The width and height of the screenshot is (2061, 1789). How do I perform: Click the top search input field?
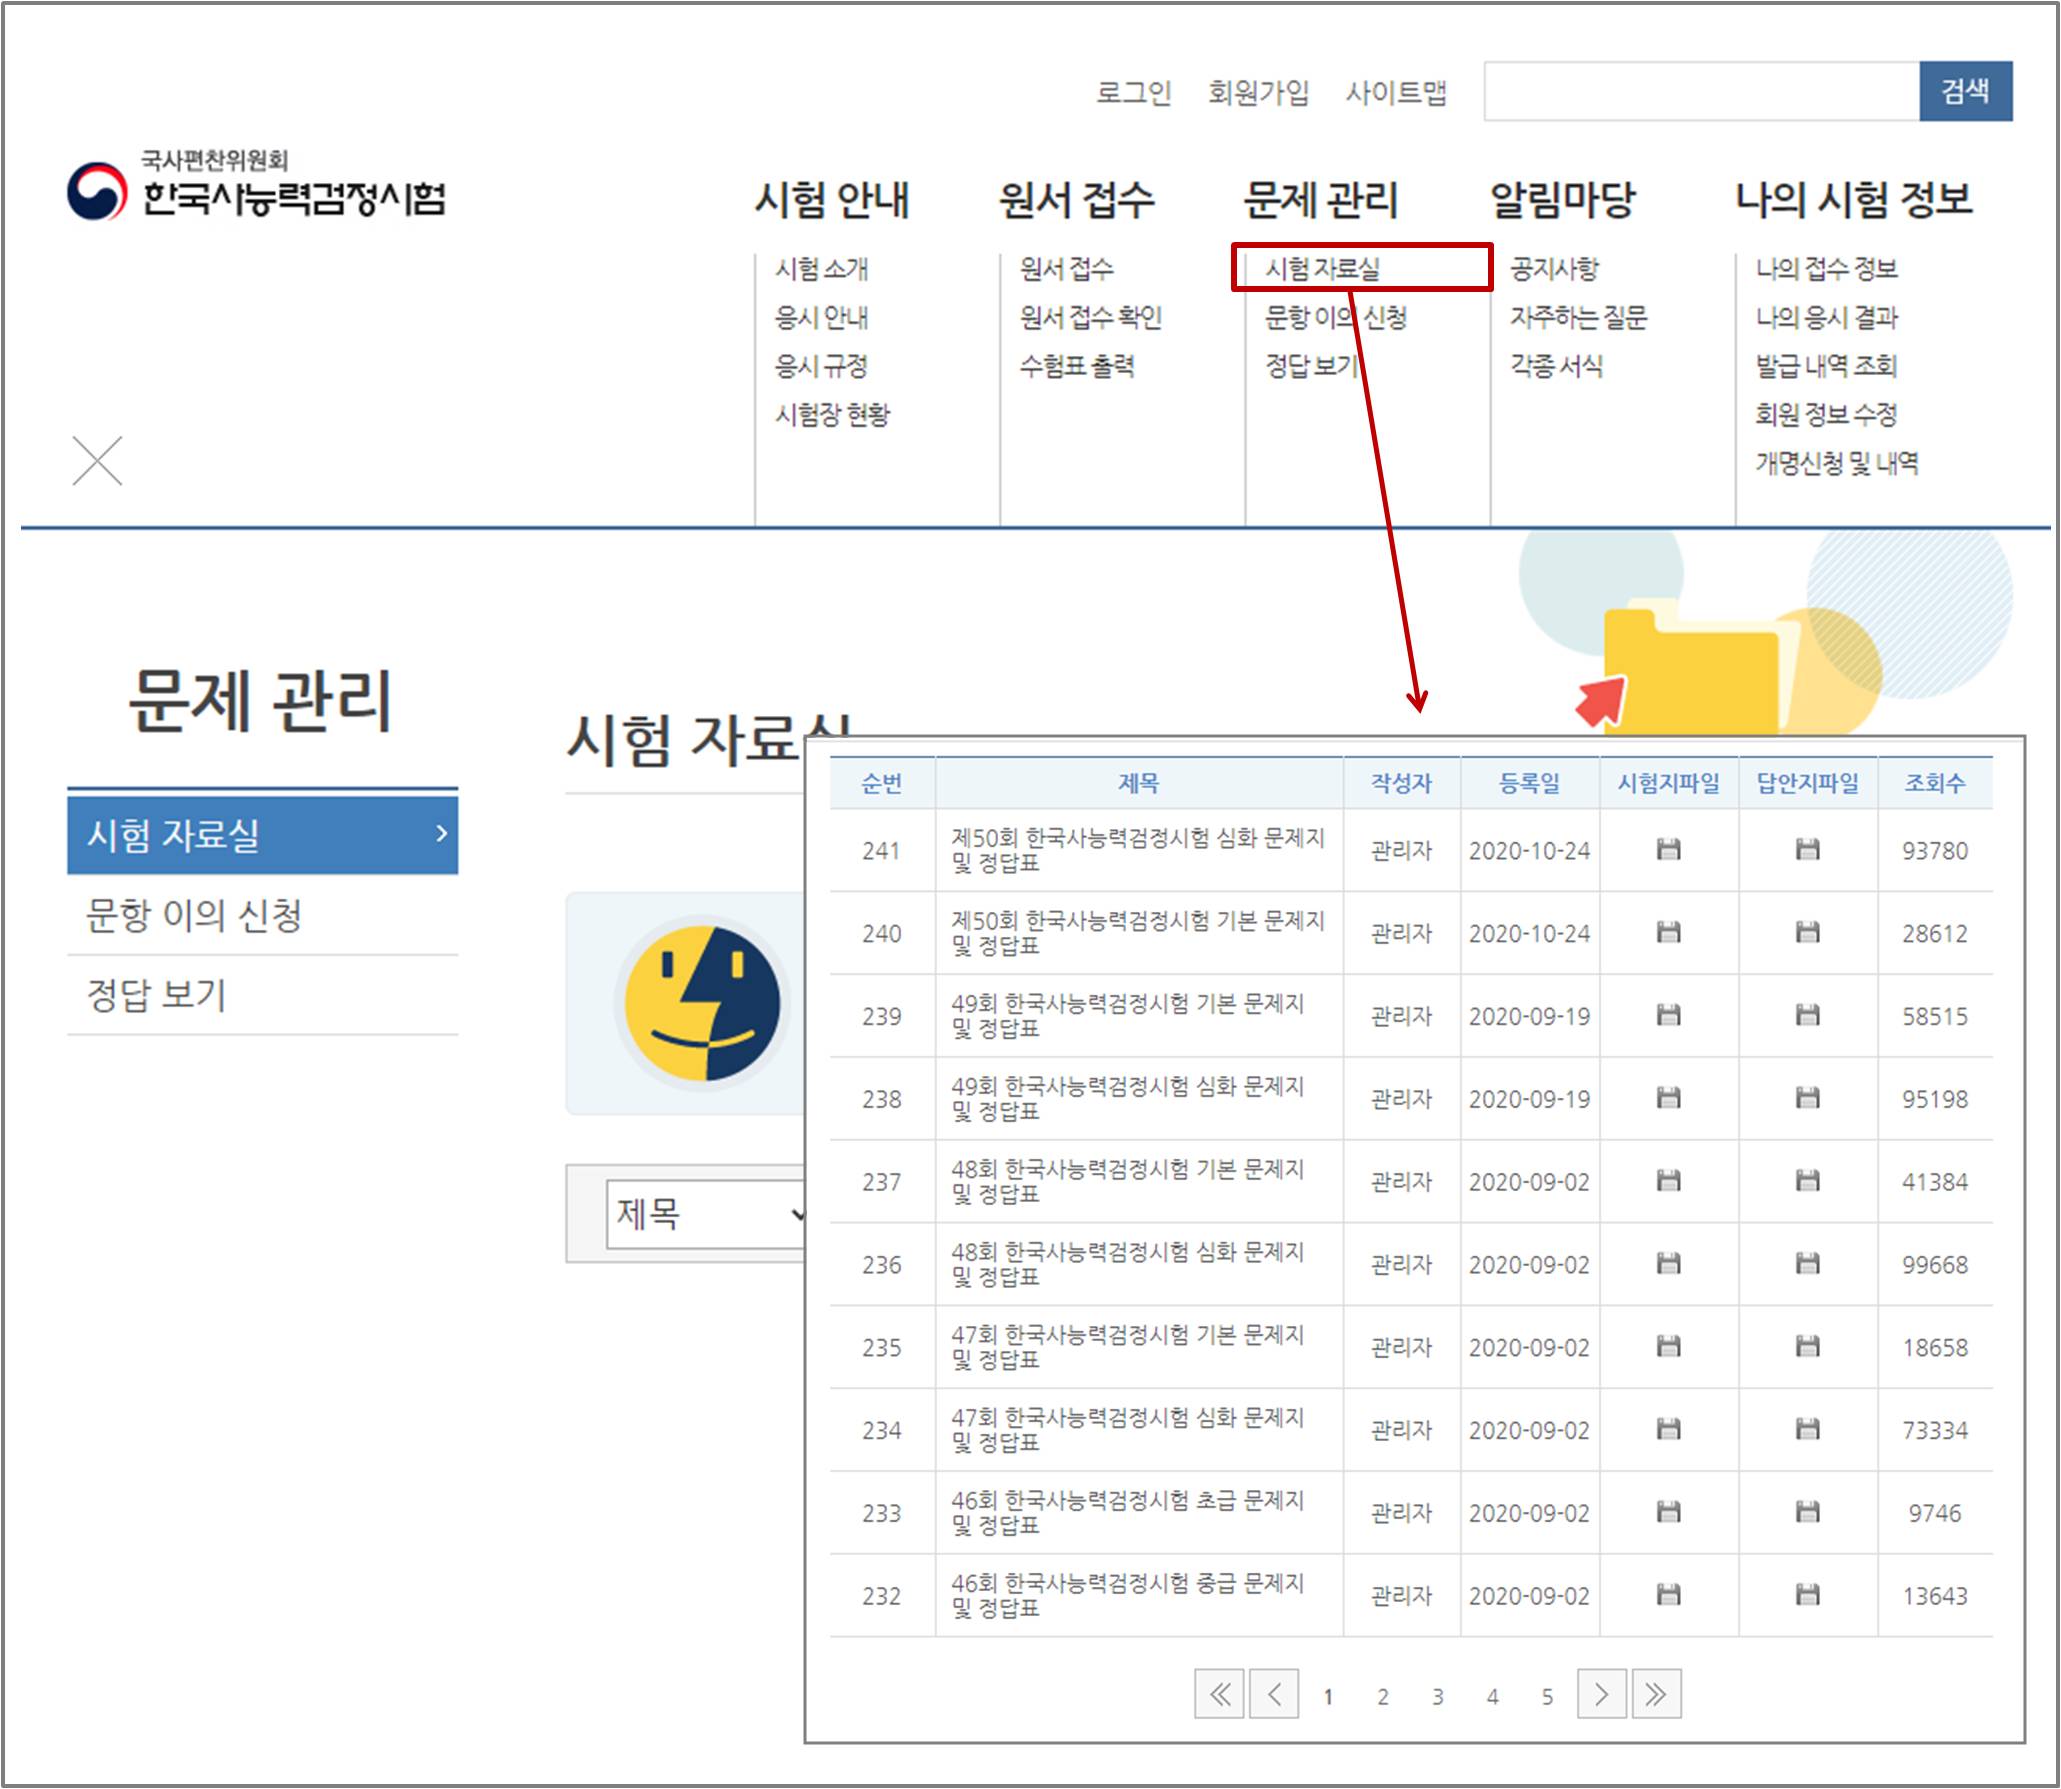click(1700, 91)
